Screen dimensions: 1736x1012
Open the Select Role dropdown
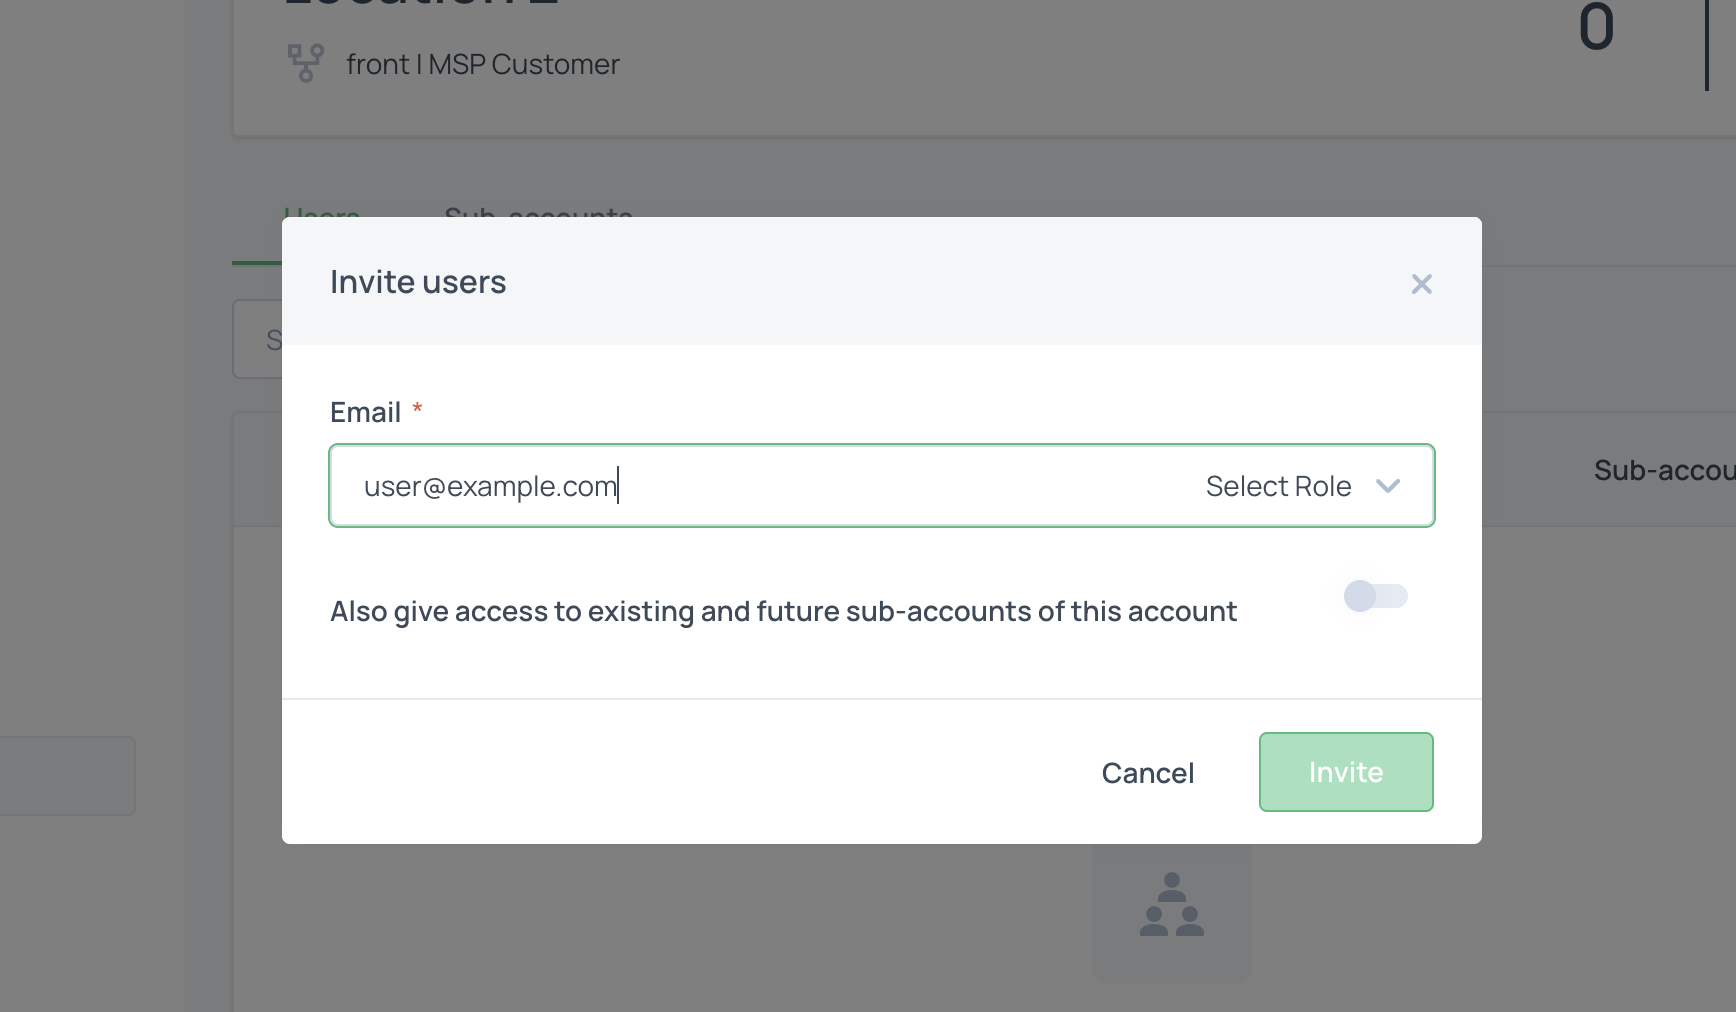point(1278,486)
